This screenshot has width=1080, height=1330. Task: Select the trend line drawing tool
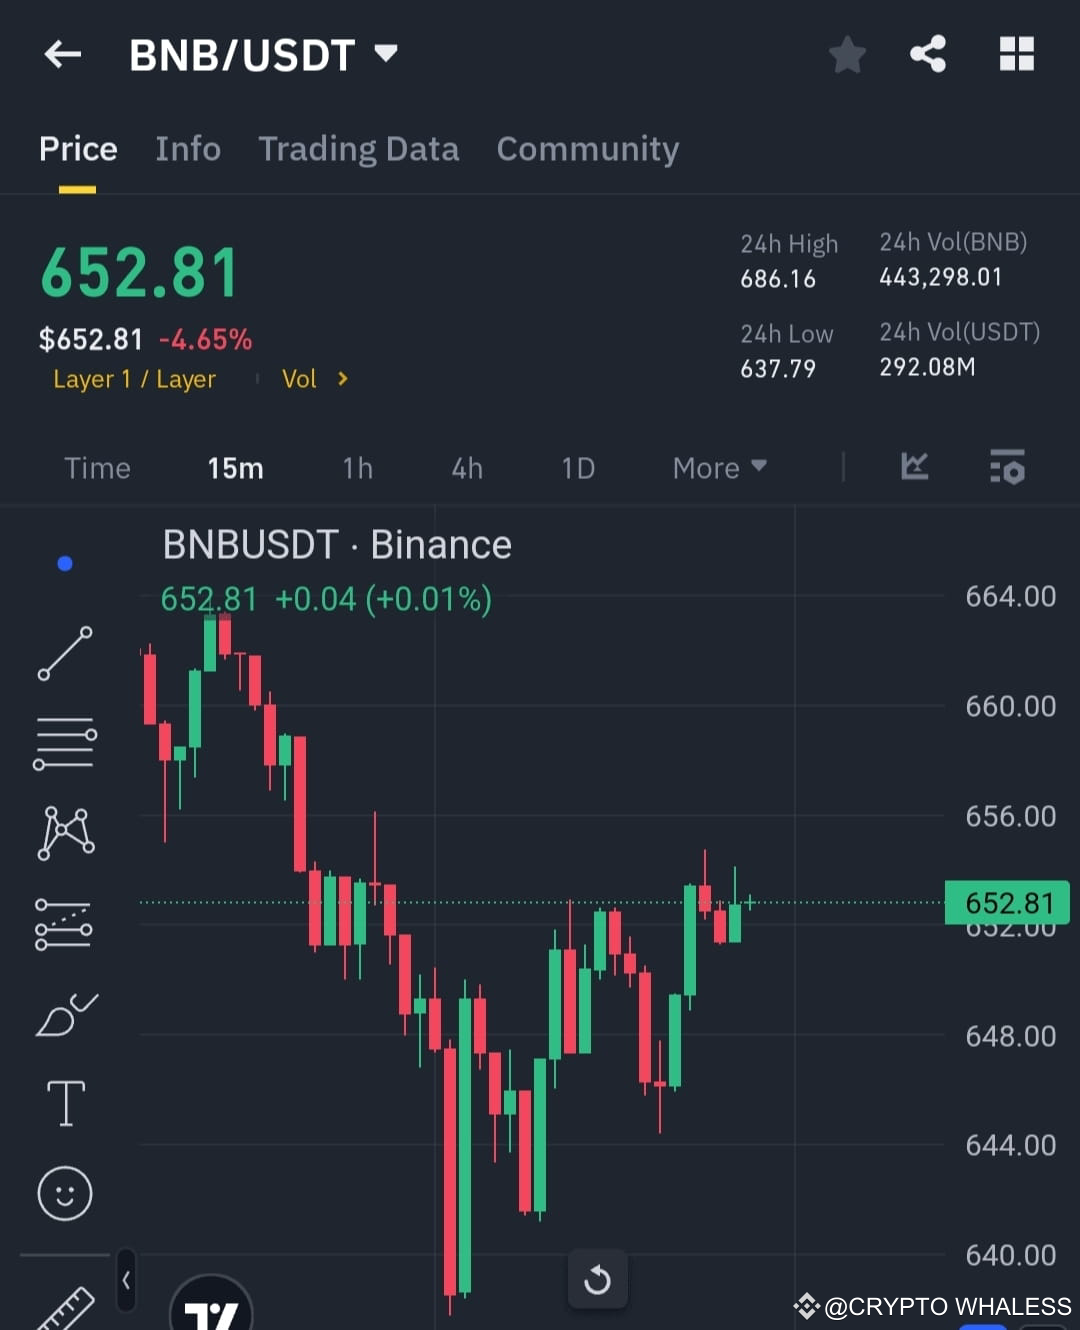point(65,655)
